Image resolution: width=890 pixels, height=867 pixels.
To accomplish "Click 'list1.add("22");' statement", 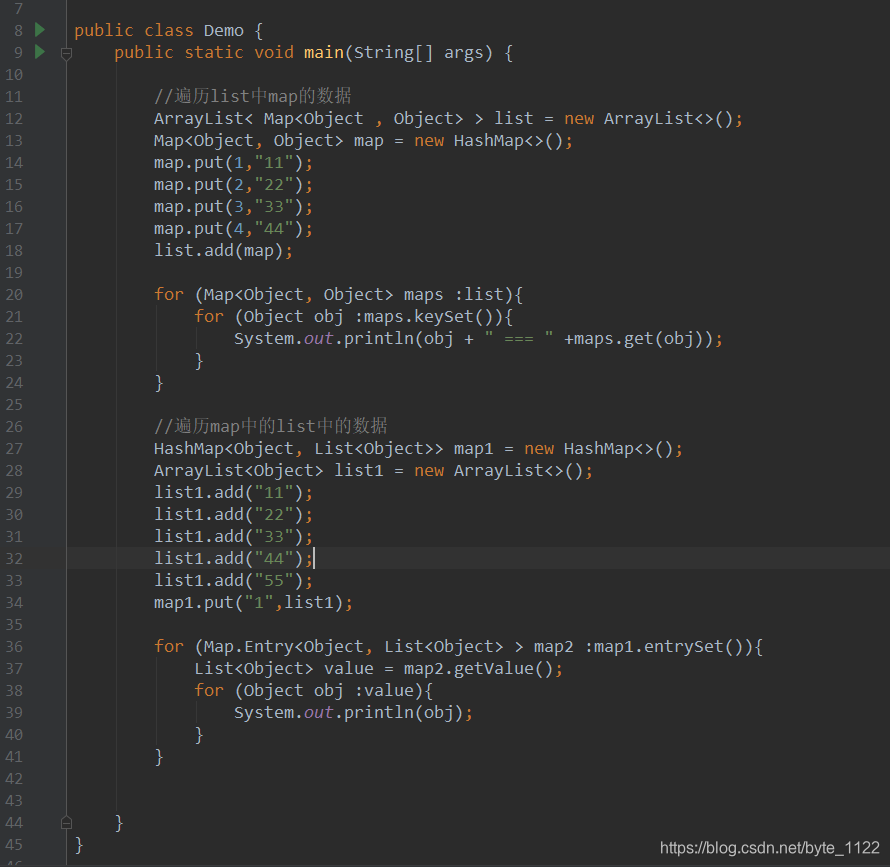I will click(x=233, y=515).
